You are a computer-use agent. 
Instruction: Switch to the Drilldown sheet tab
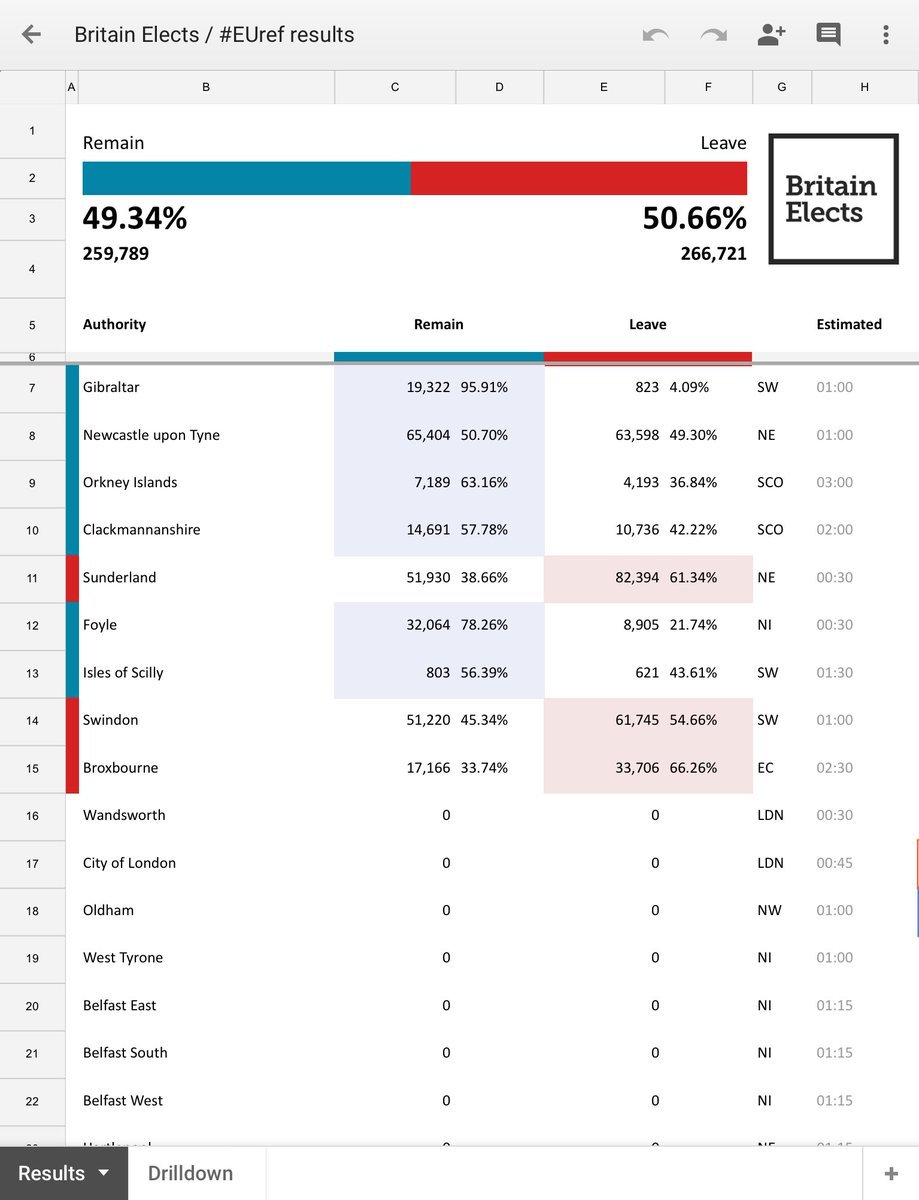(190, 1174)
